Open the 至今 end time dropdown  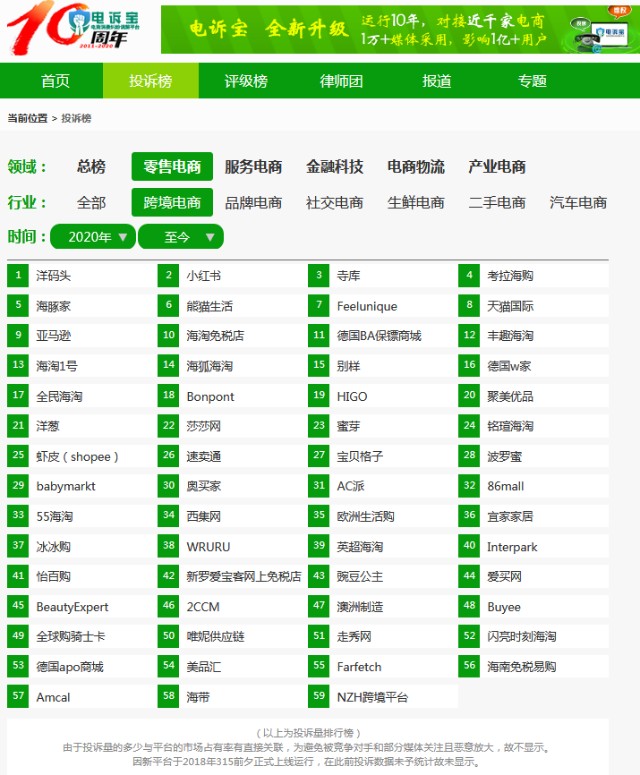181,237
